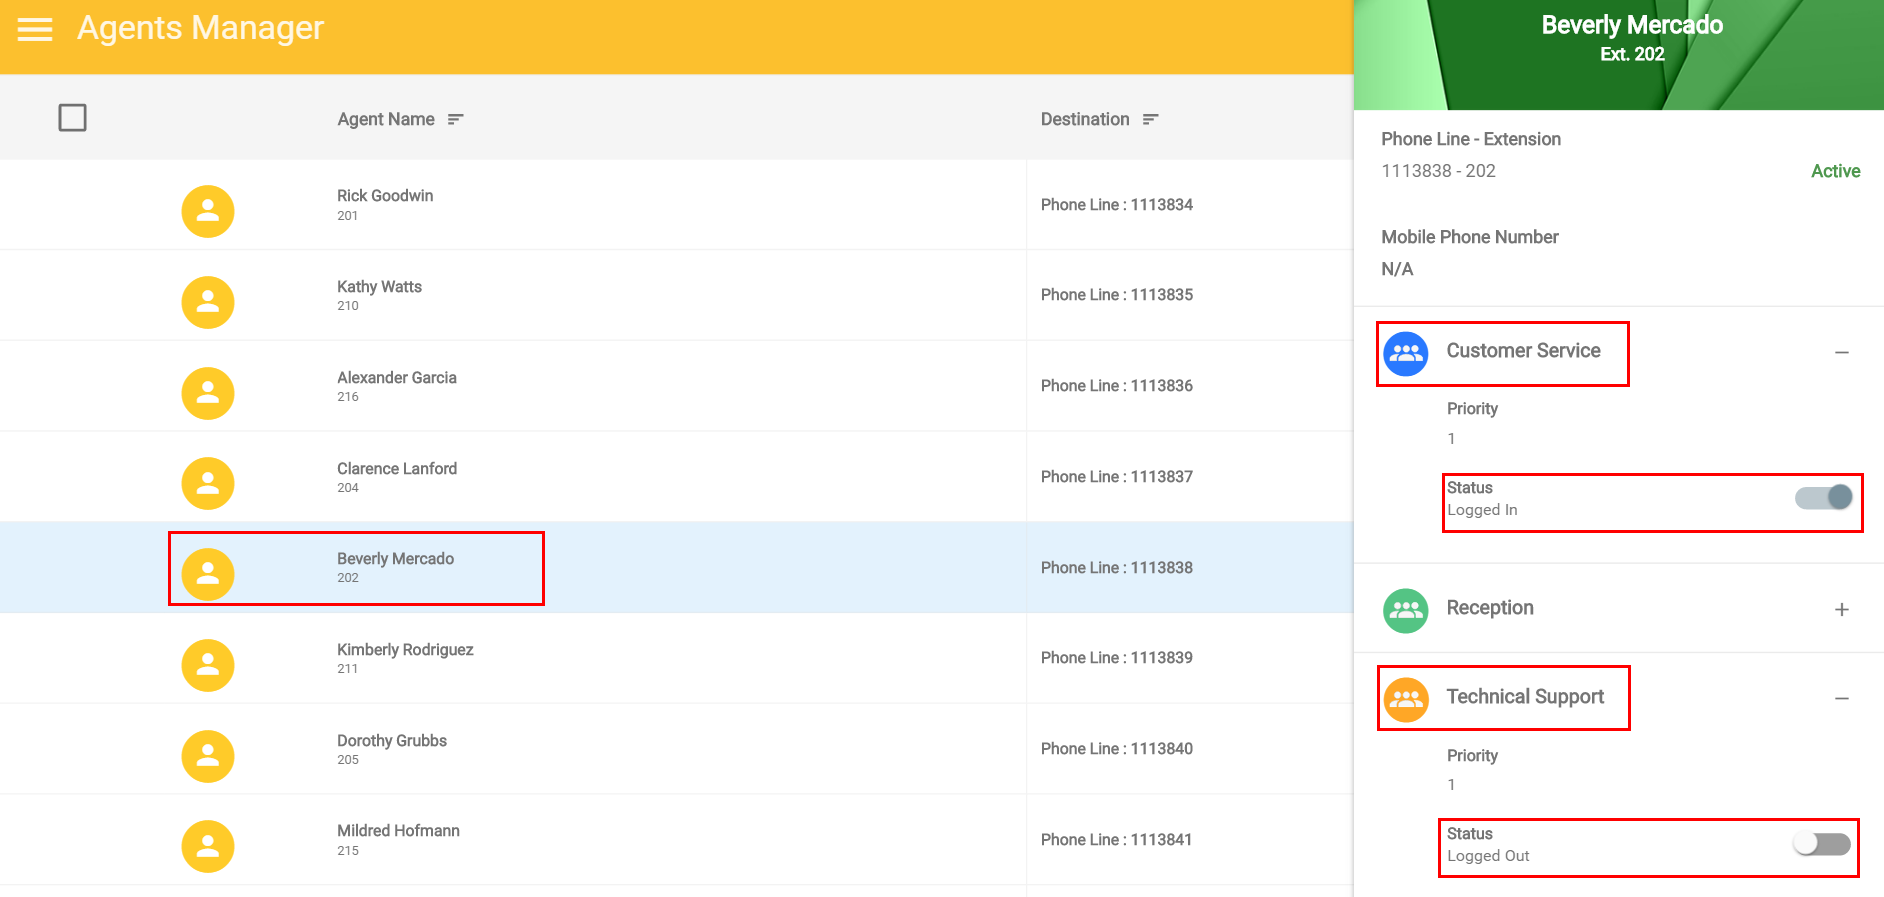Screen dimensions: 1884x897
Task: Click Kathy Watts' avatar icon
Action: (208, 302)
